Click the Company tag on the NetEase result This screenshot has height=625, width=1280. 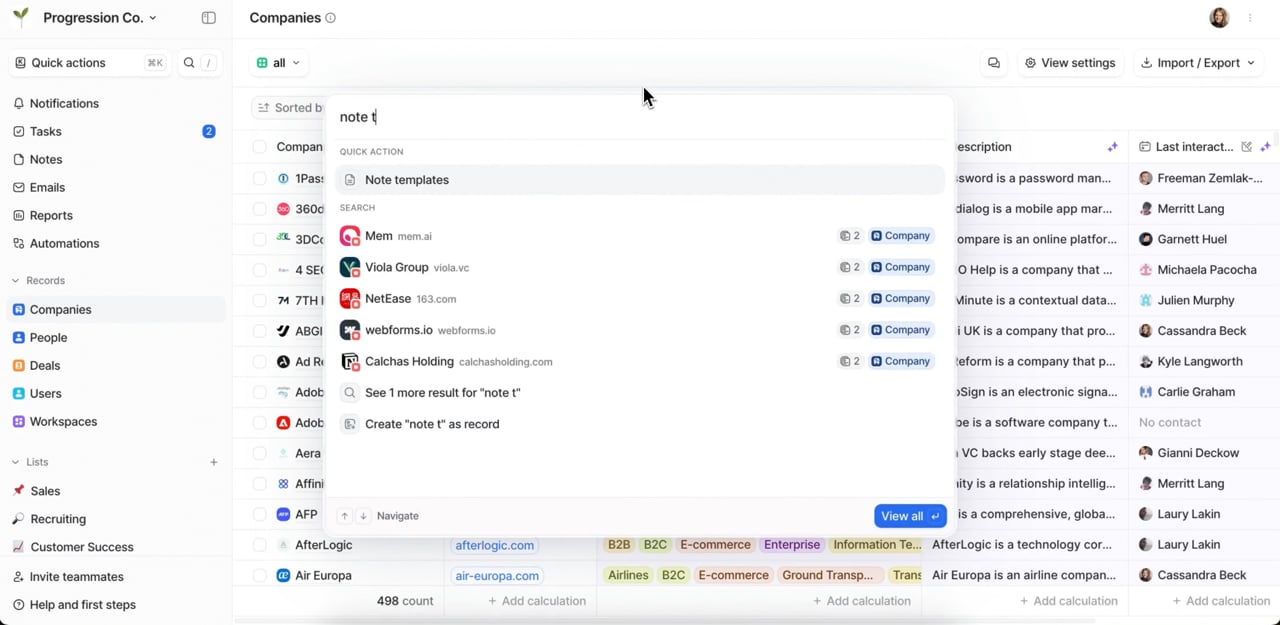(901, 299)
